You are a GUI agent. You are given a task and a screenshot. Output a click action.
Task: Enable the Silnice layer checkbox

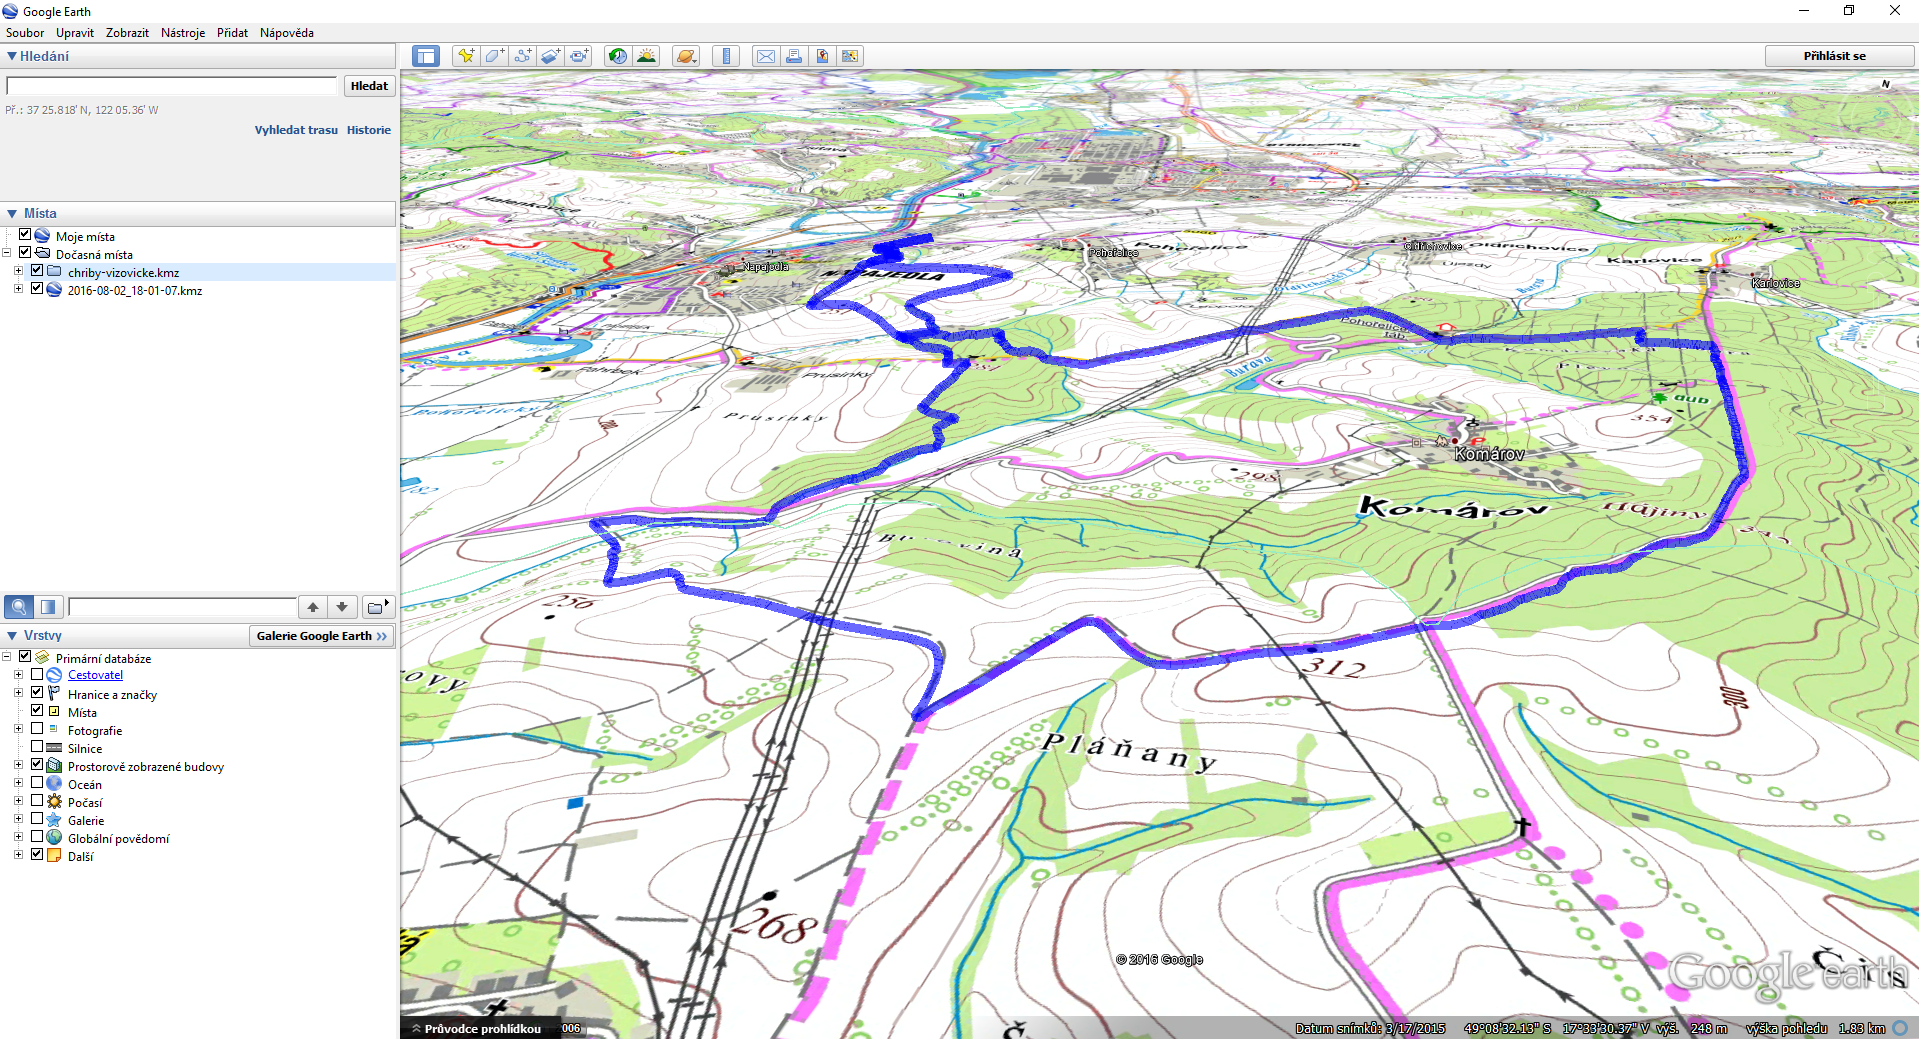point(37,747)
